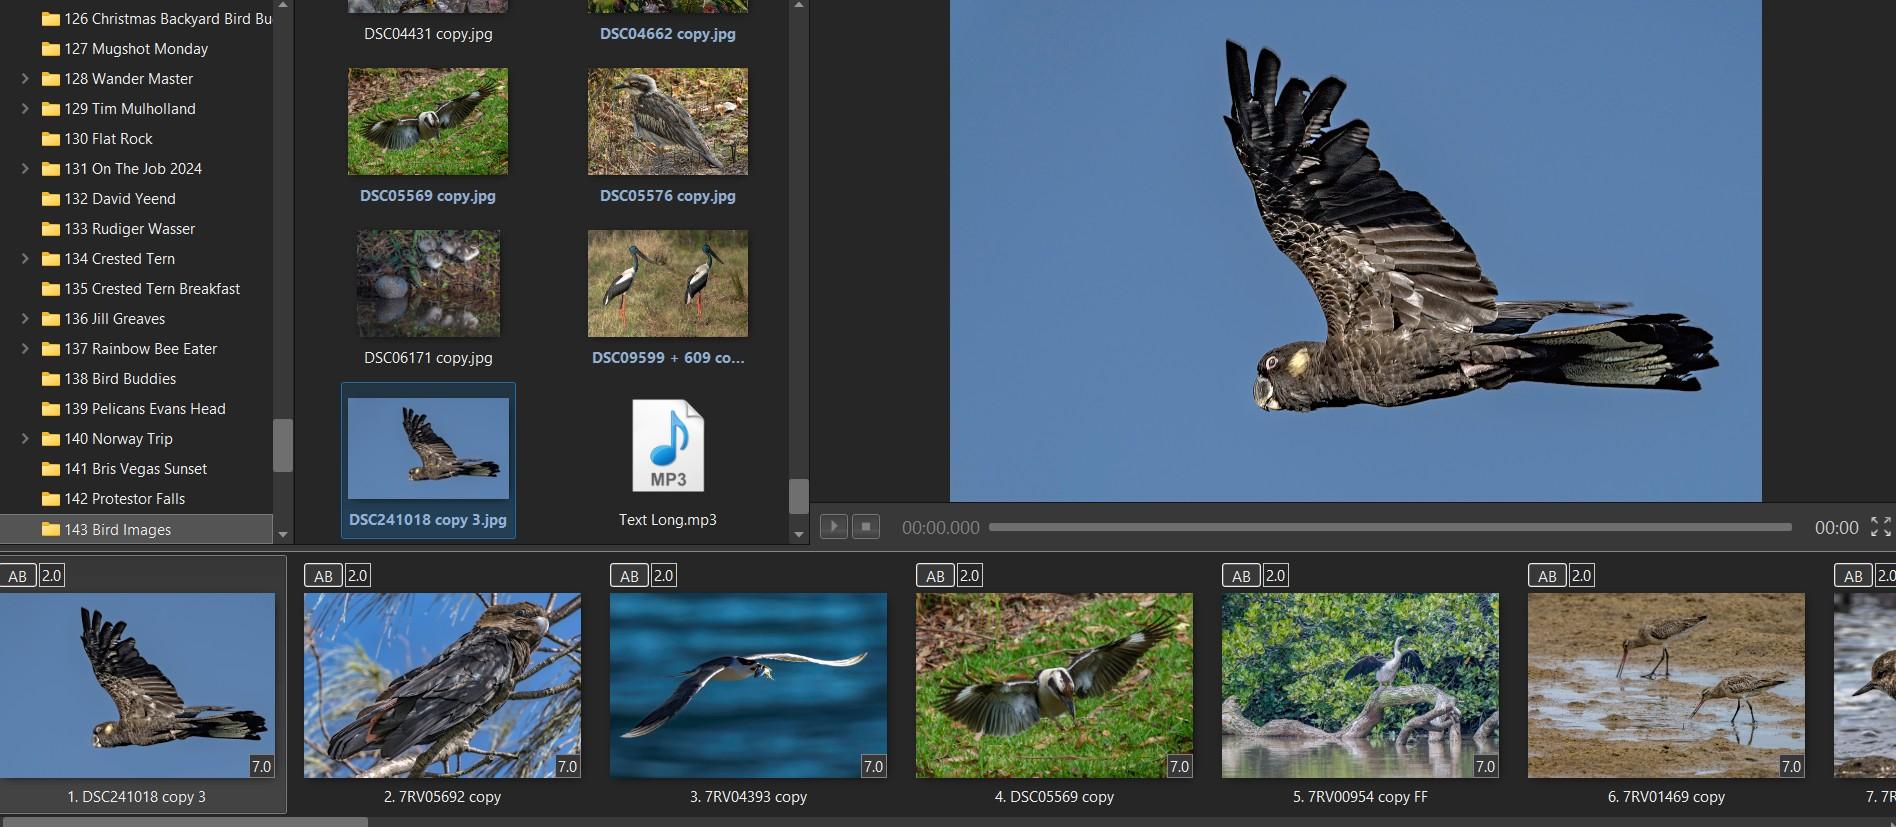Click the AB transition icon on slide 5
The height and width of the screenshot is (827, 1896).
click(x=1241, y=575)
